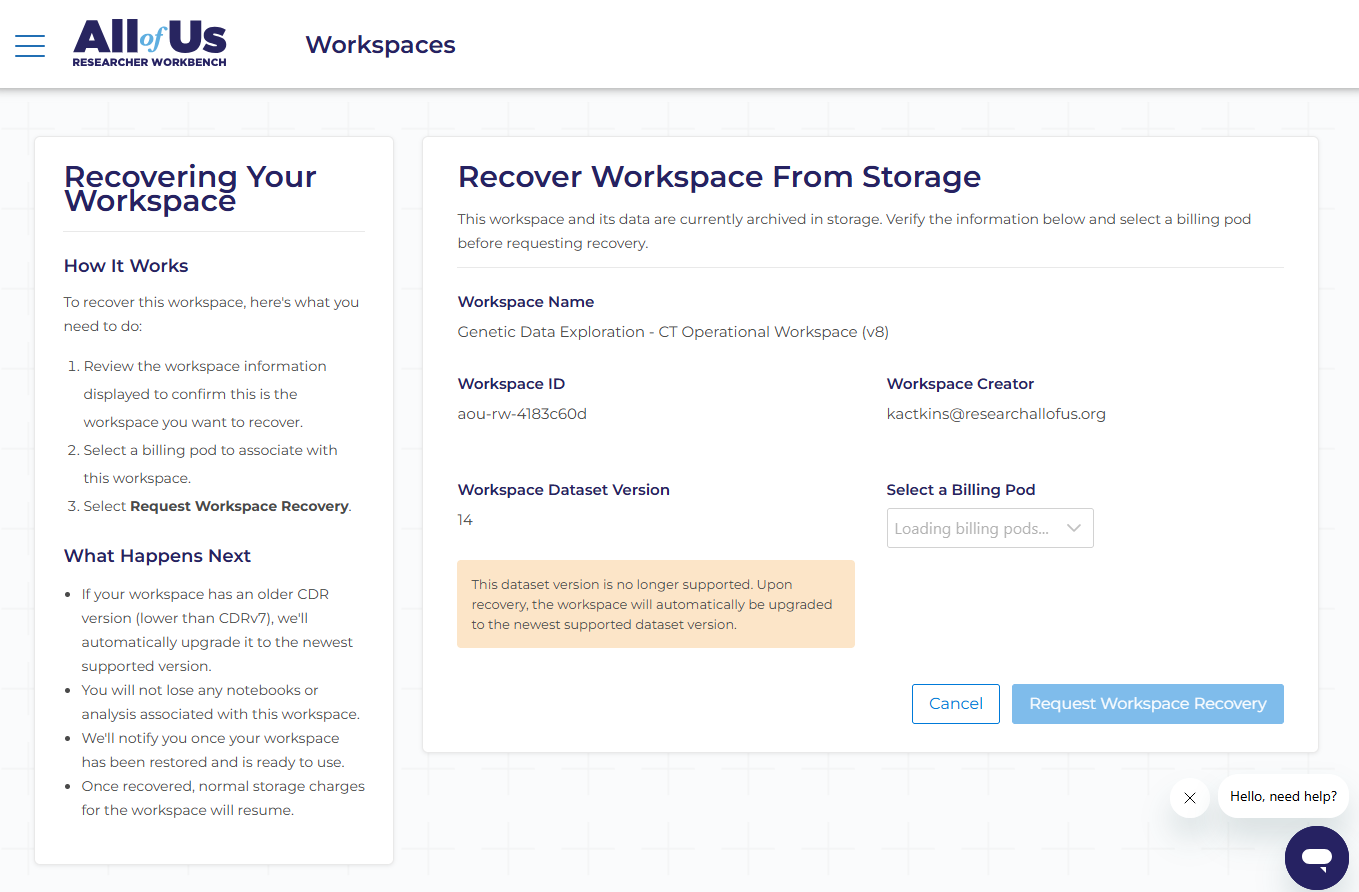Click Request Workspace Recovery button

tap(1148, 704)
